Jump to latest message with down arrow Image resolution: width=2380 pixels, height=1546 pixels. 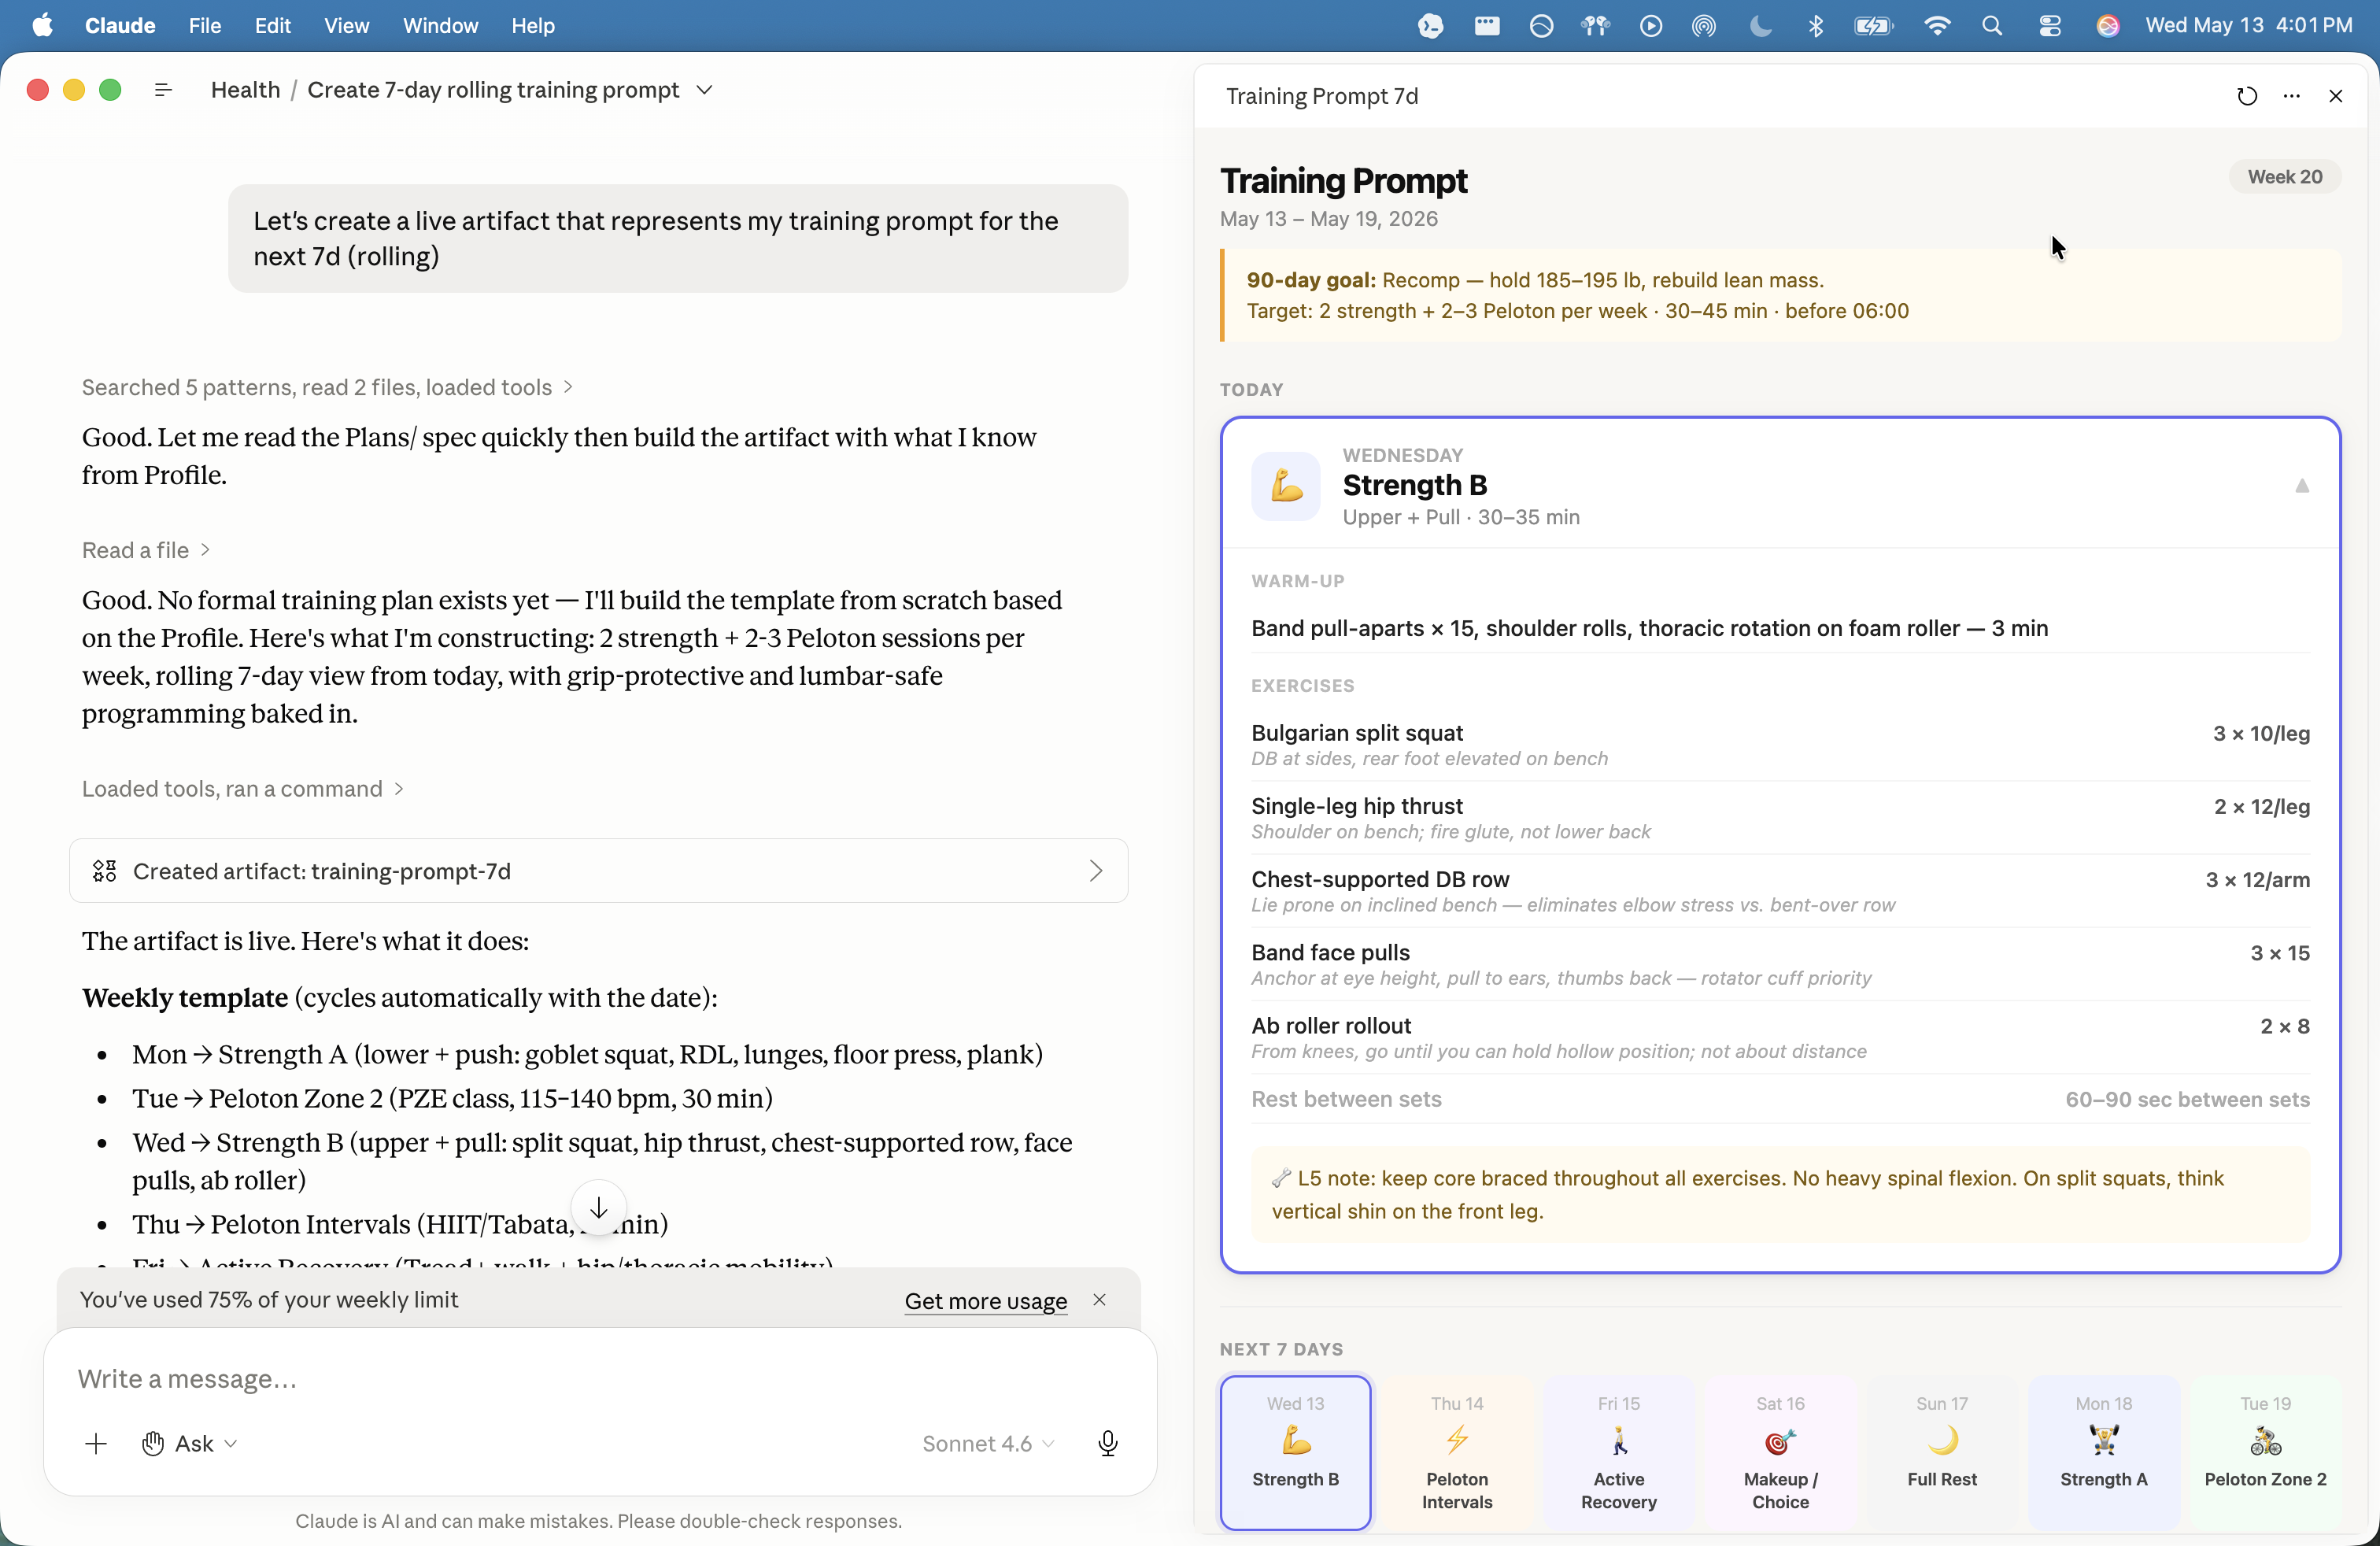[x=598, y=1208]
